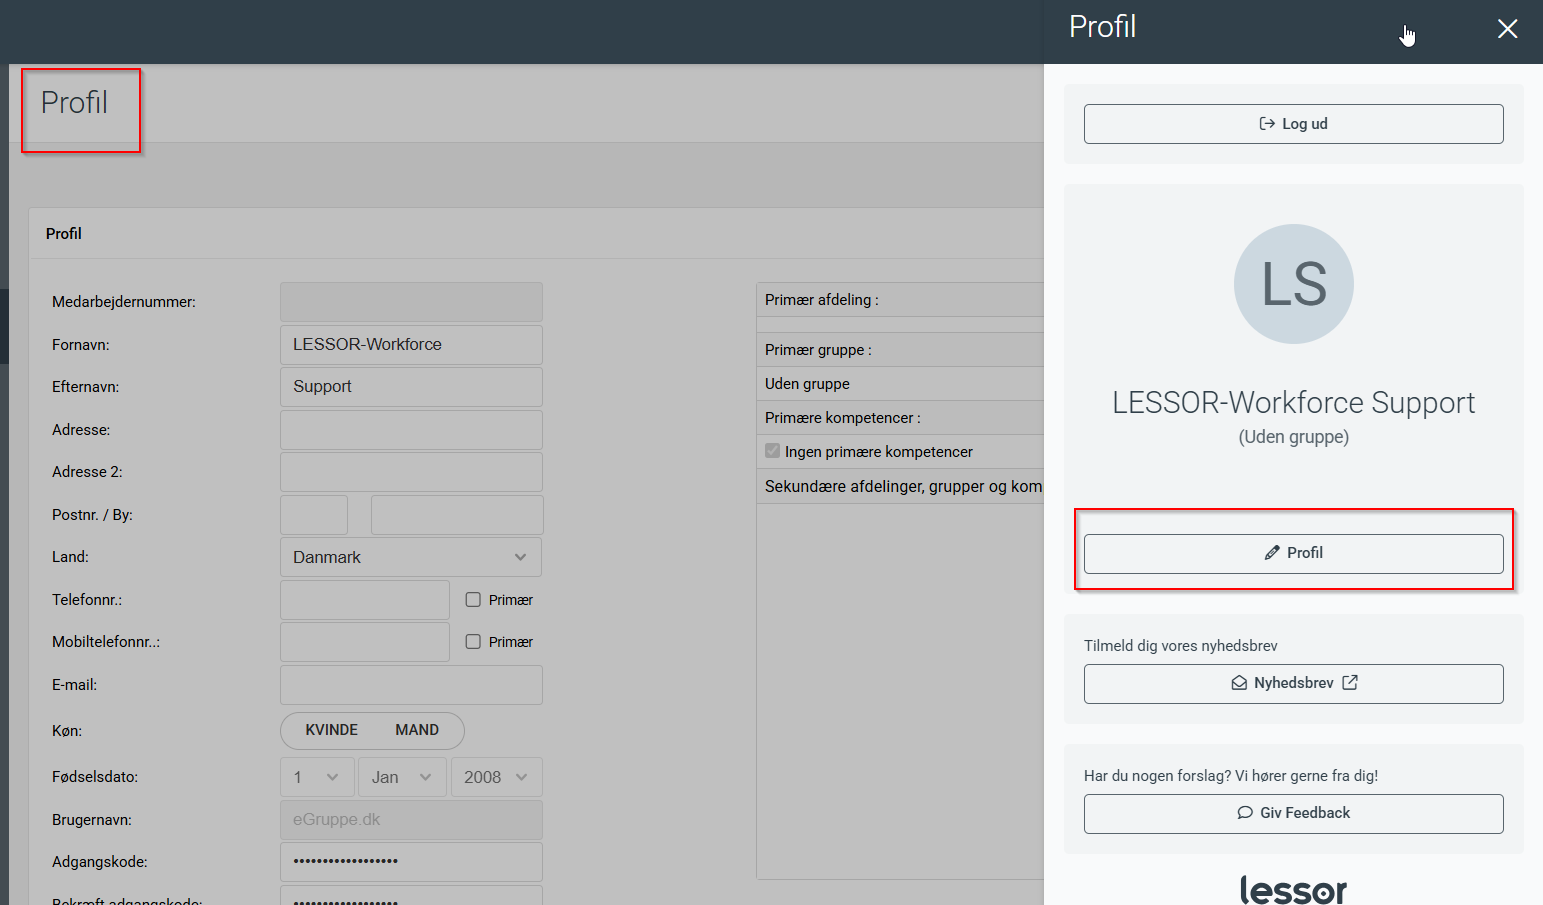Viewport: 1543px width, 905px height.
Task: Check the Mobiltelefonnr. Primær checkbox
Action: coord(473,642)
